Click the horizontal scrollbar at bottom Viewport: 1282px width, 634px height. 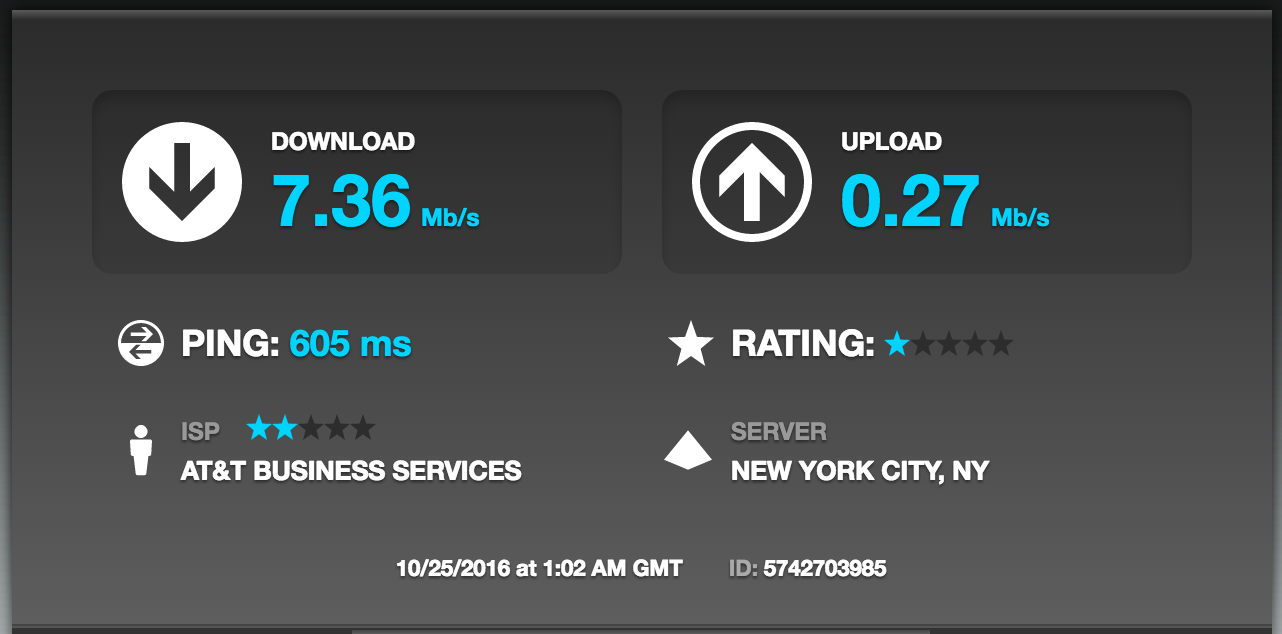pos(641,631)
